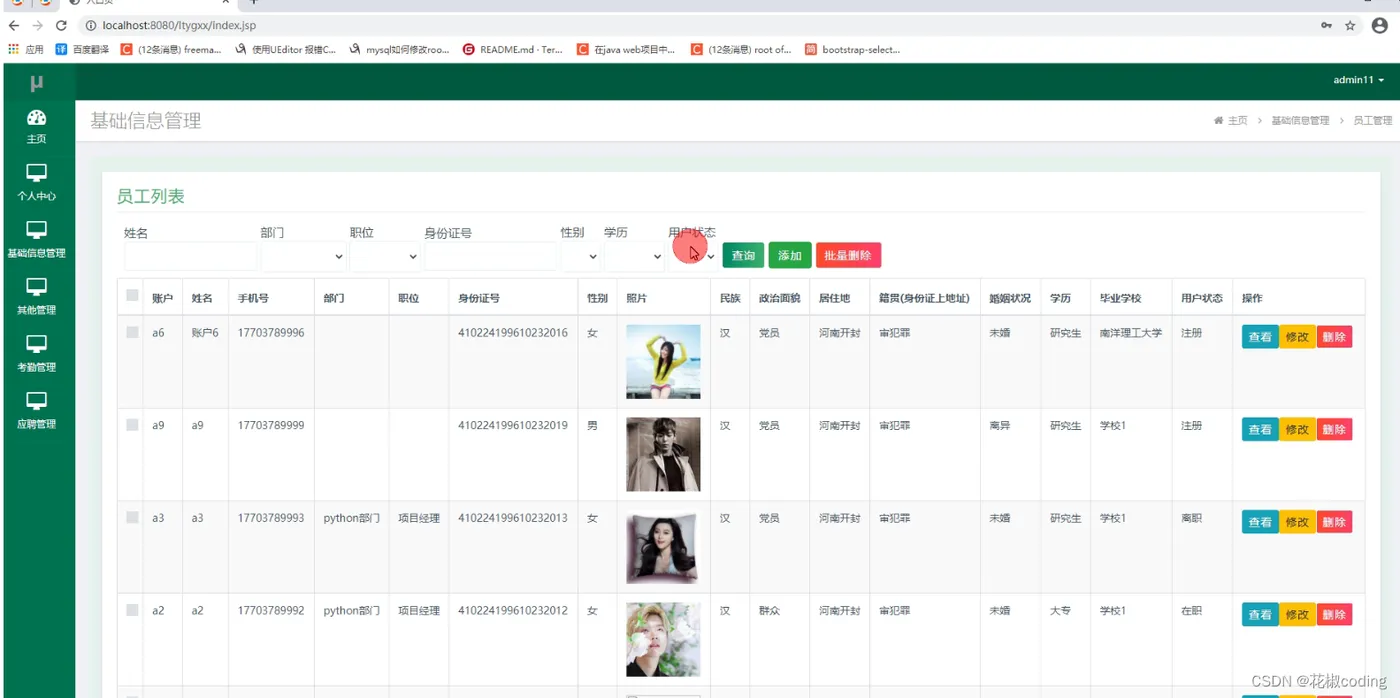1400x698 pixels.
Task: Click the red 批量删除 button
Action: pos(848,255)
